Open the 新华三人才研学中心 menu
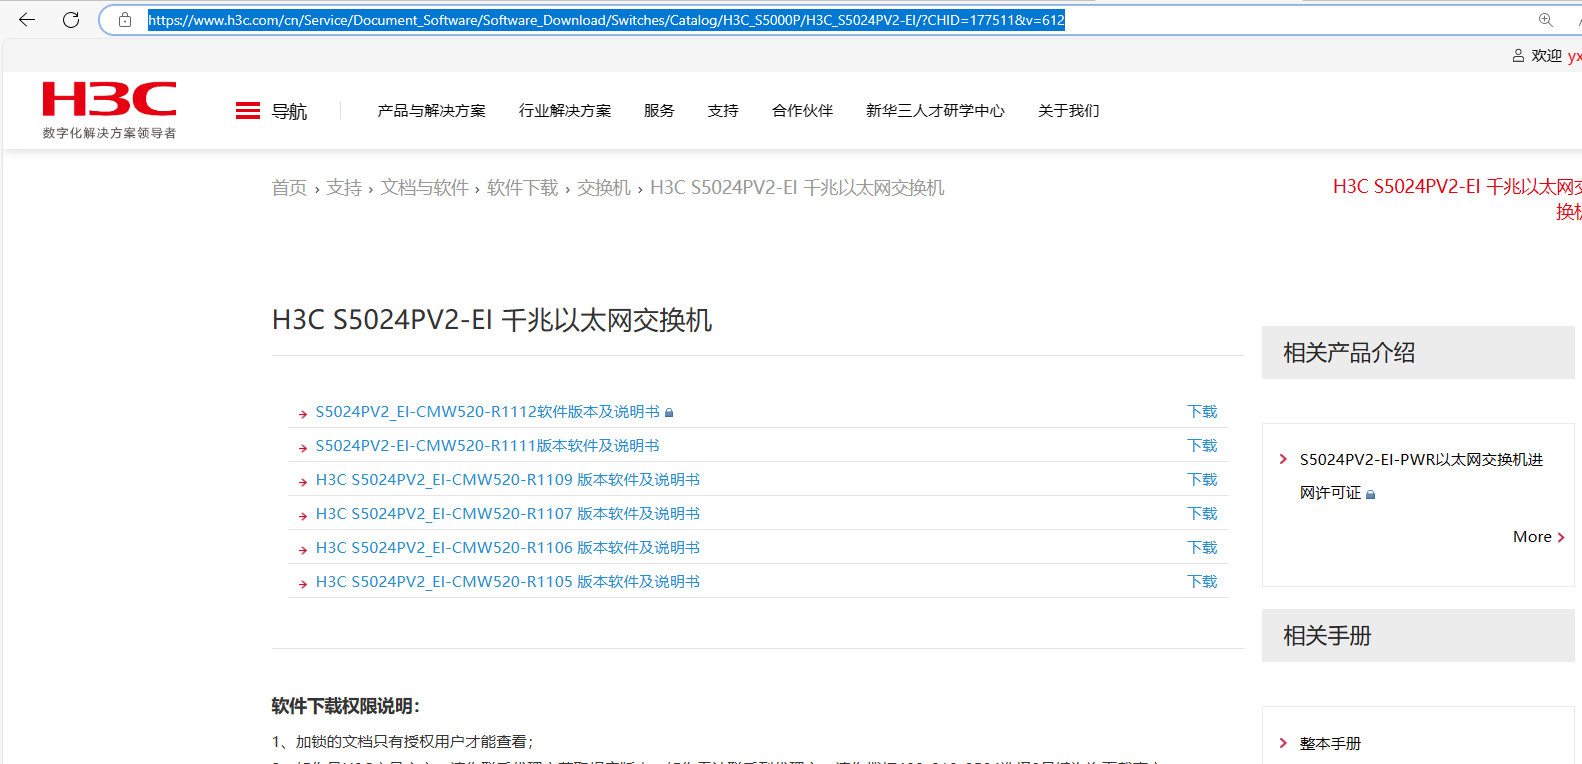The width and height of the screenshot is (1582, 764). (x=935, y=111)
